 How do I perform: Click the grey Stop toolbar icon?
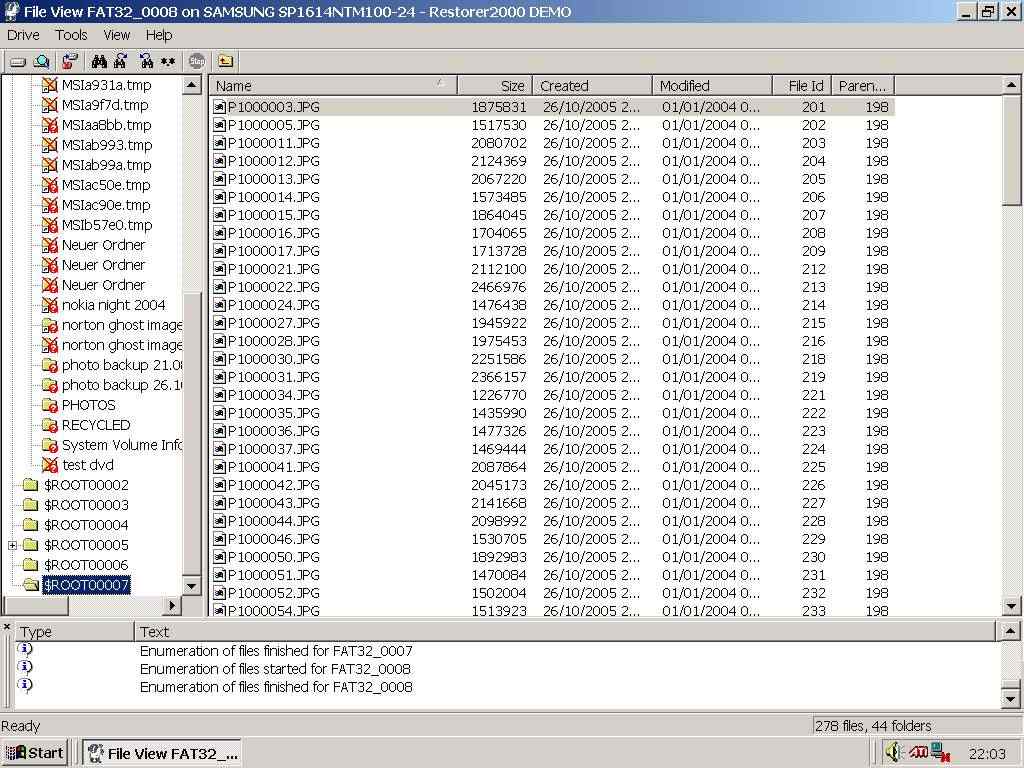(197, 61)
